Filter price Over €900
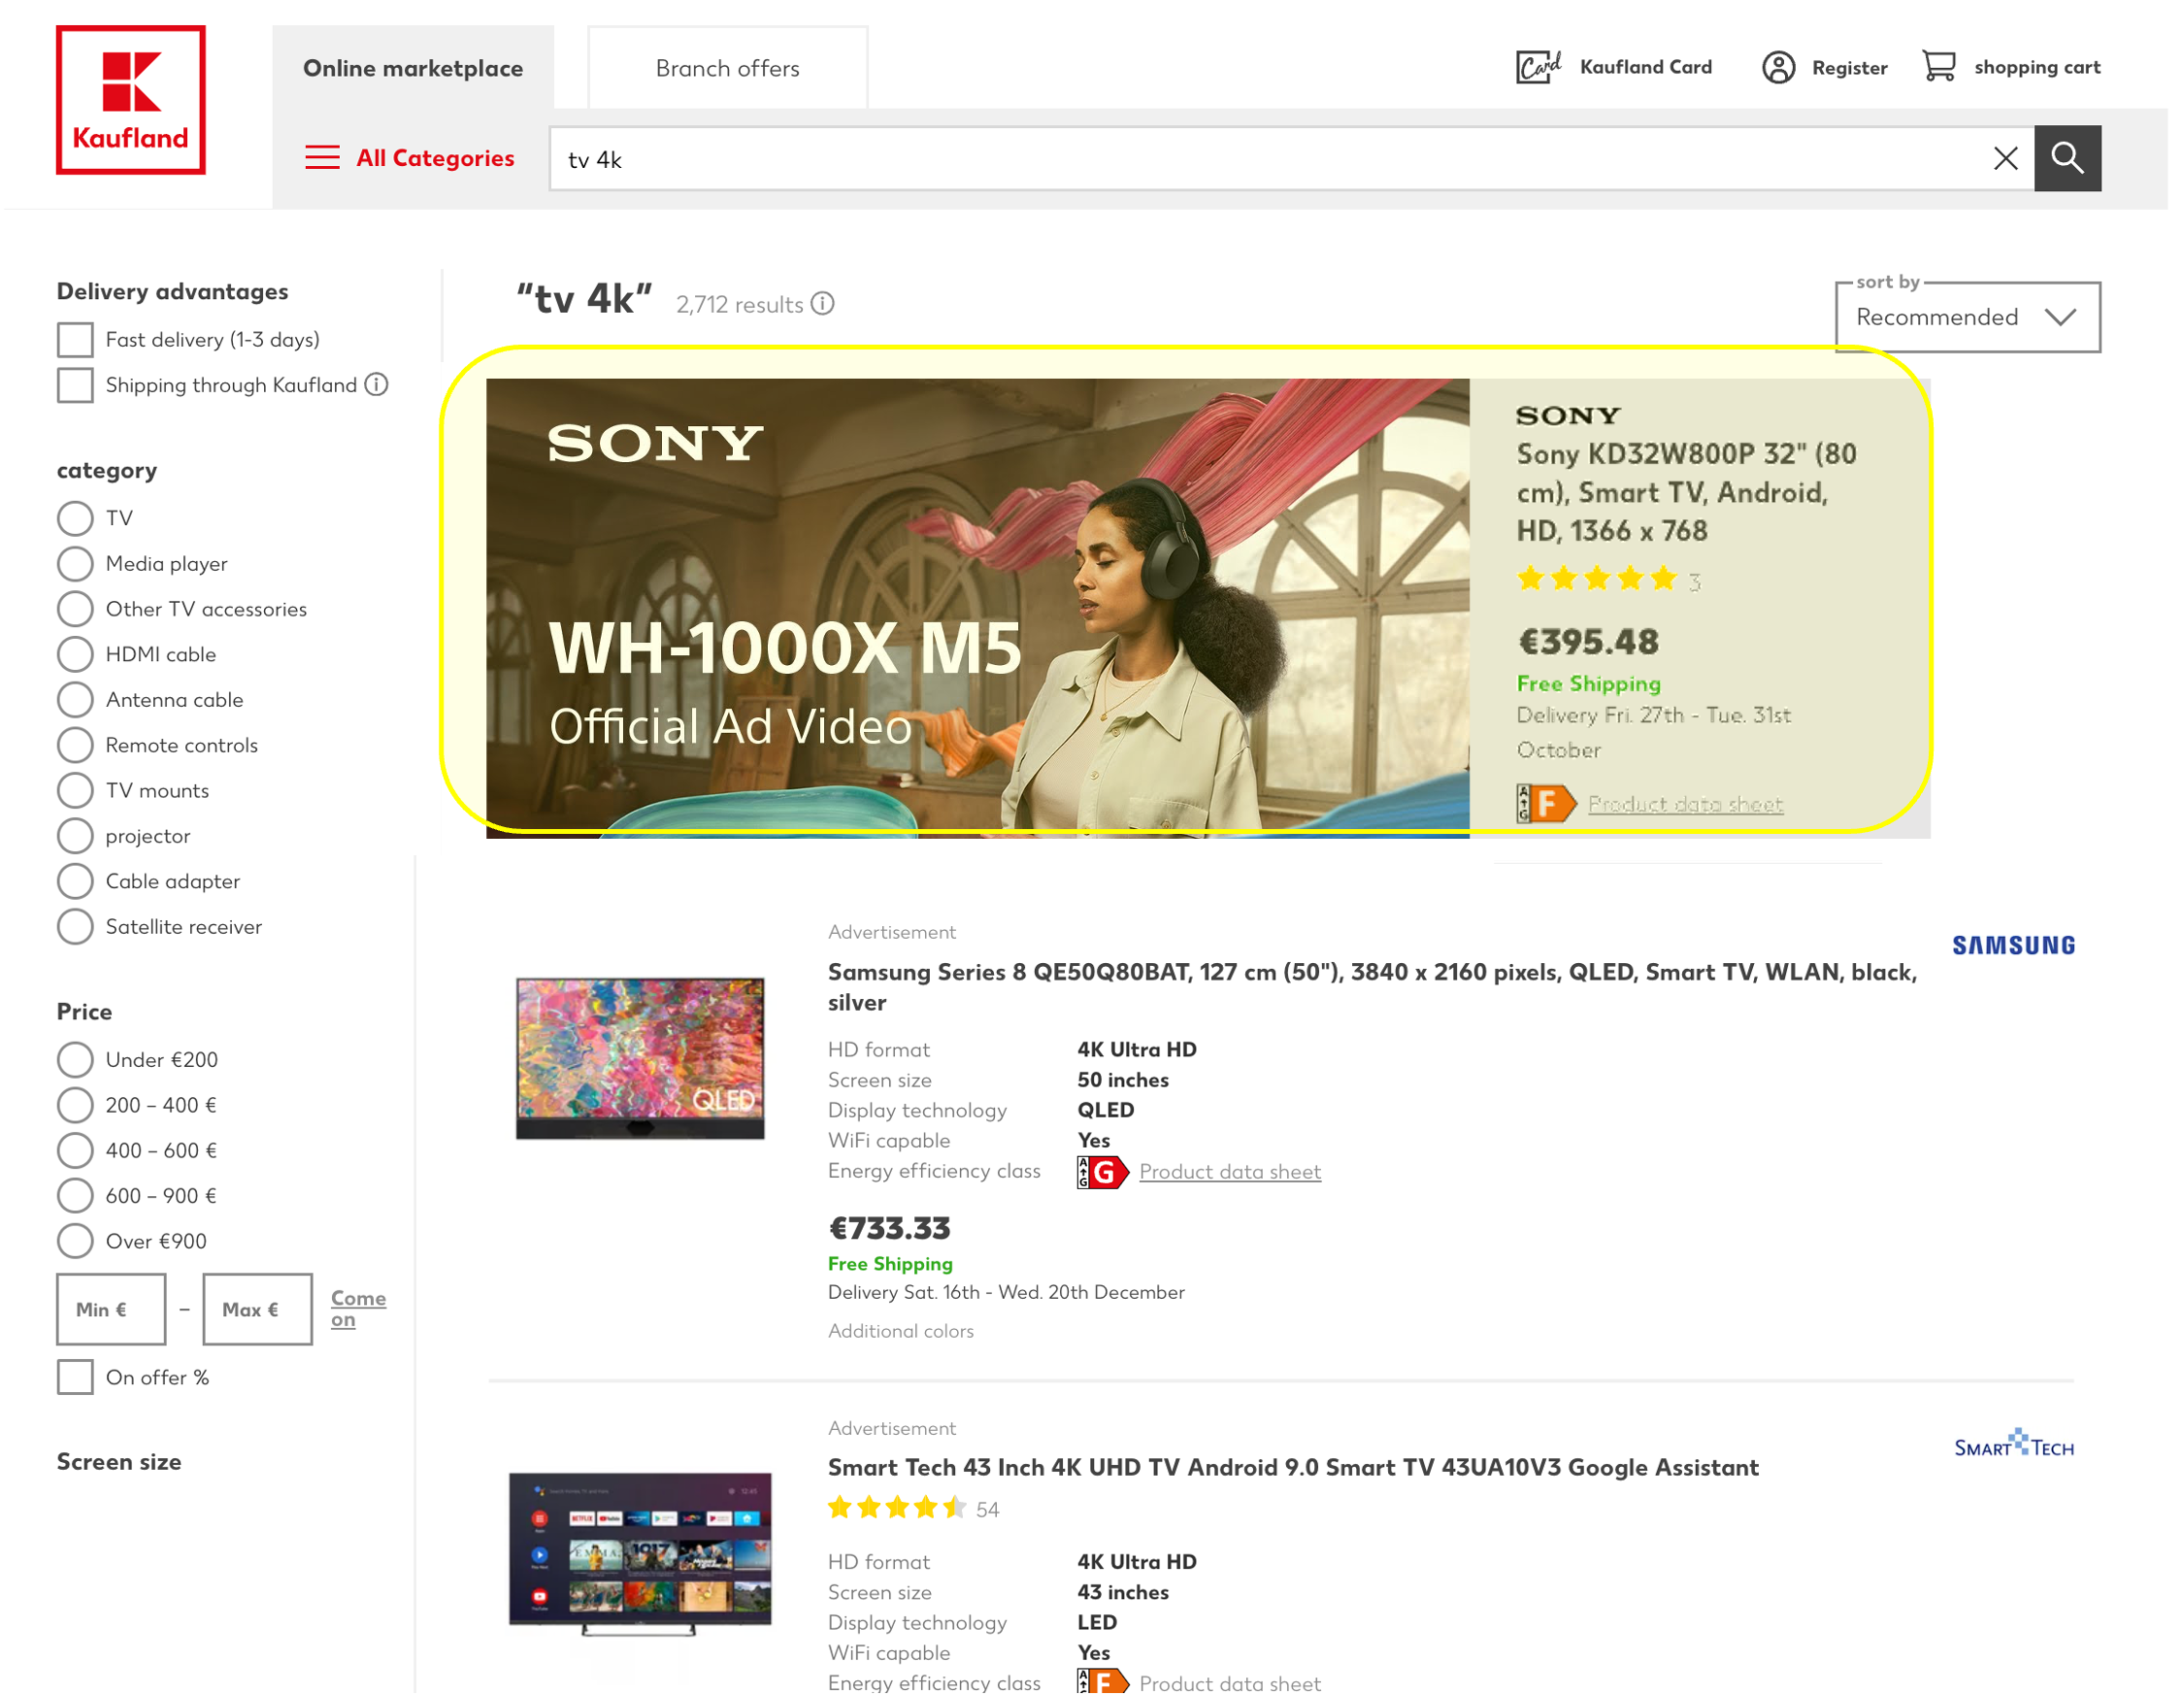 [75, 1243]
